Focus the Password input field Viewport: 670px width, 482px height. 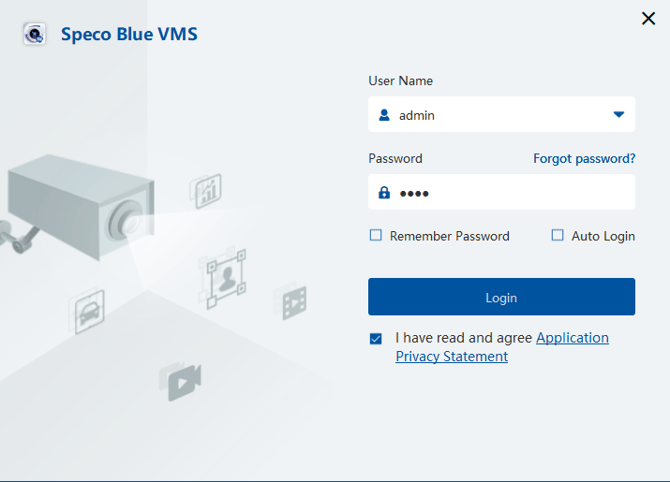515,193
